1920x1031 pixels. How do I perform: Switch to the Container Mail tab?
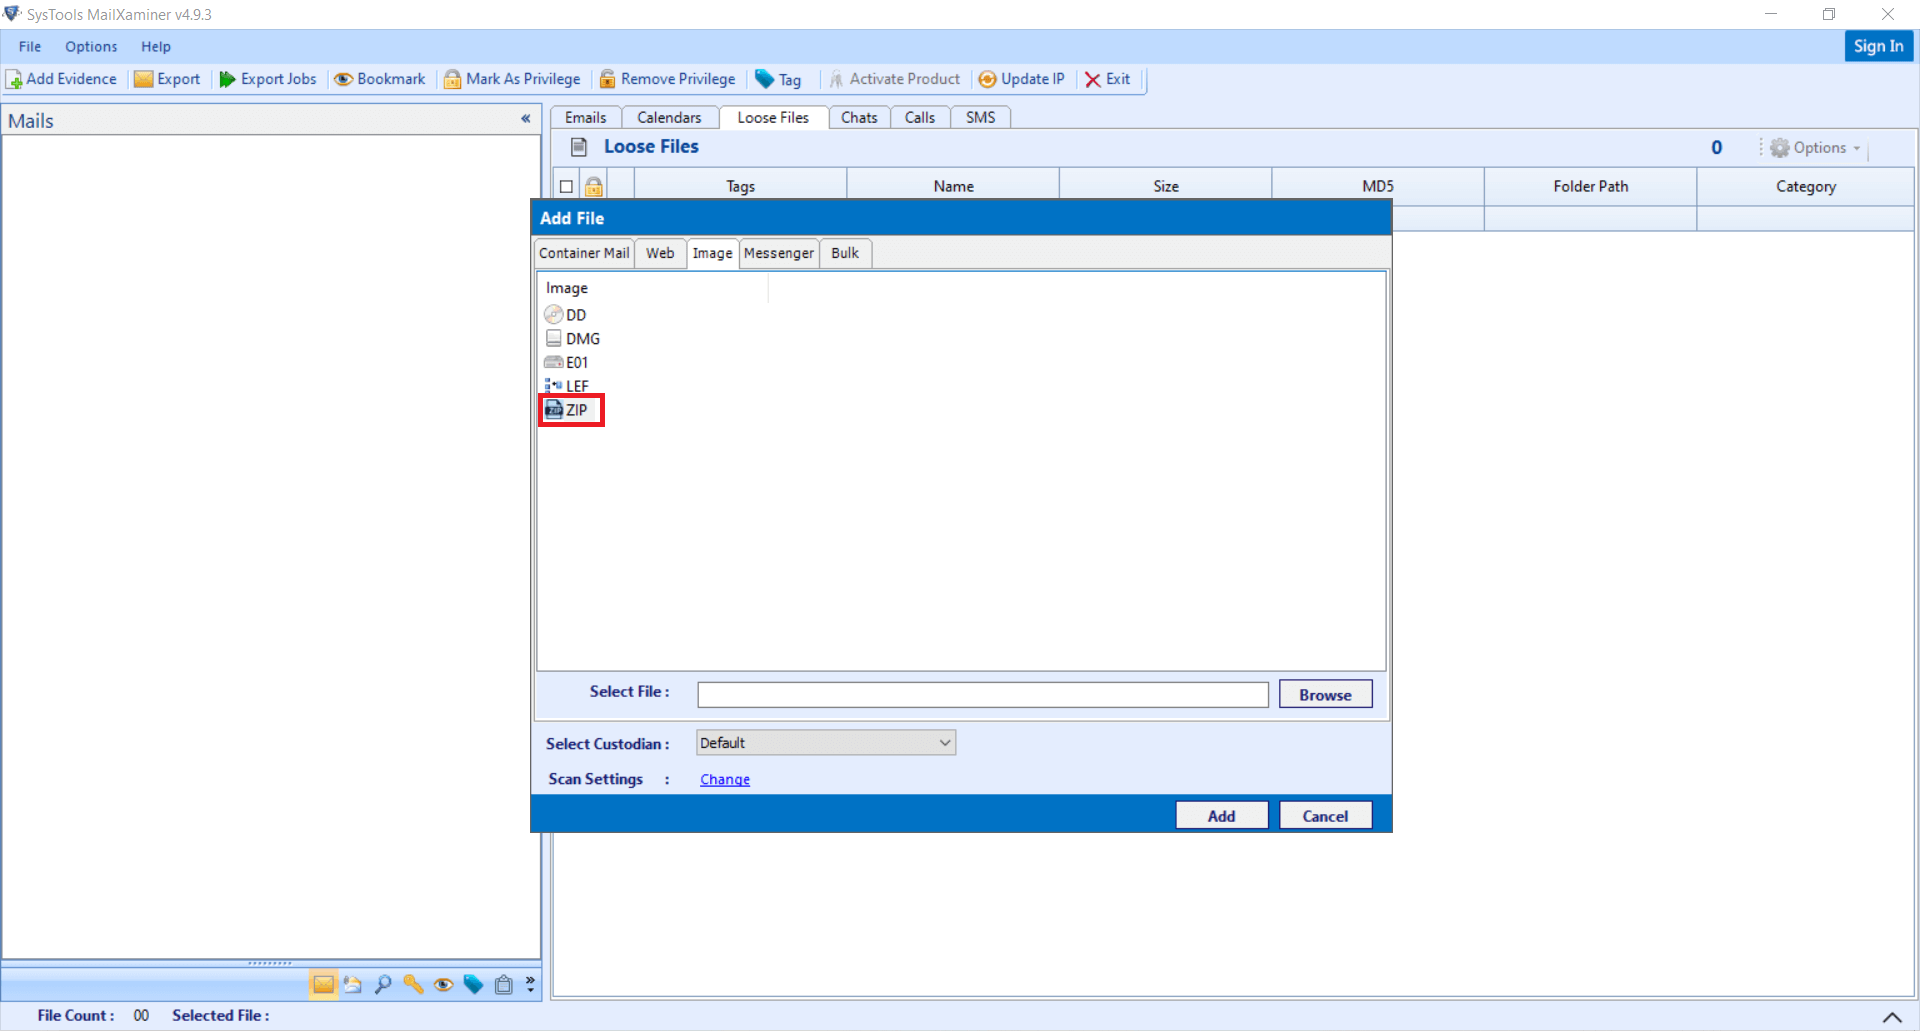583,253
